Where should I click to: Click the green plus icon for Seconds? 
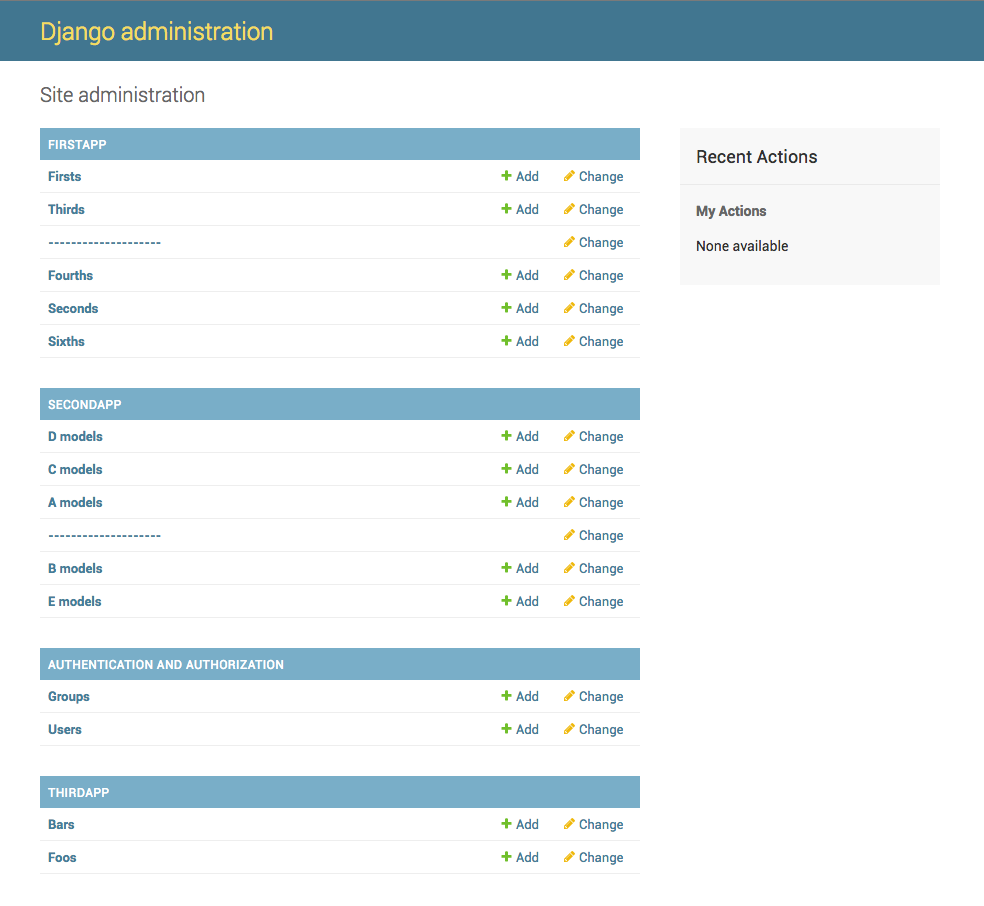[x=506, y=307]
